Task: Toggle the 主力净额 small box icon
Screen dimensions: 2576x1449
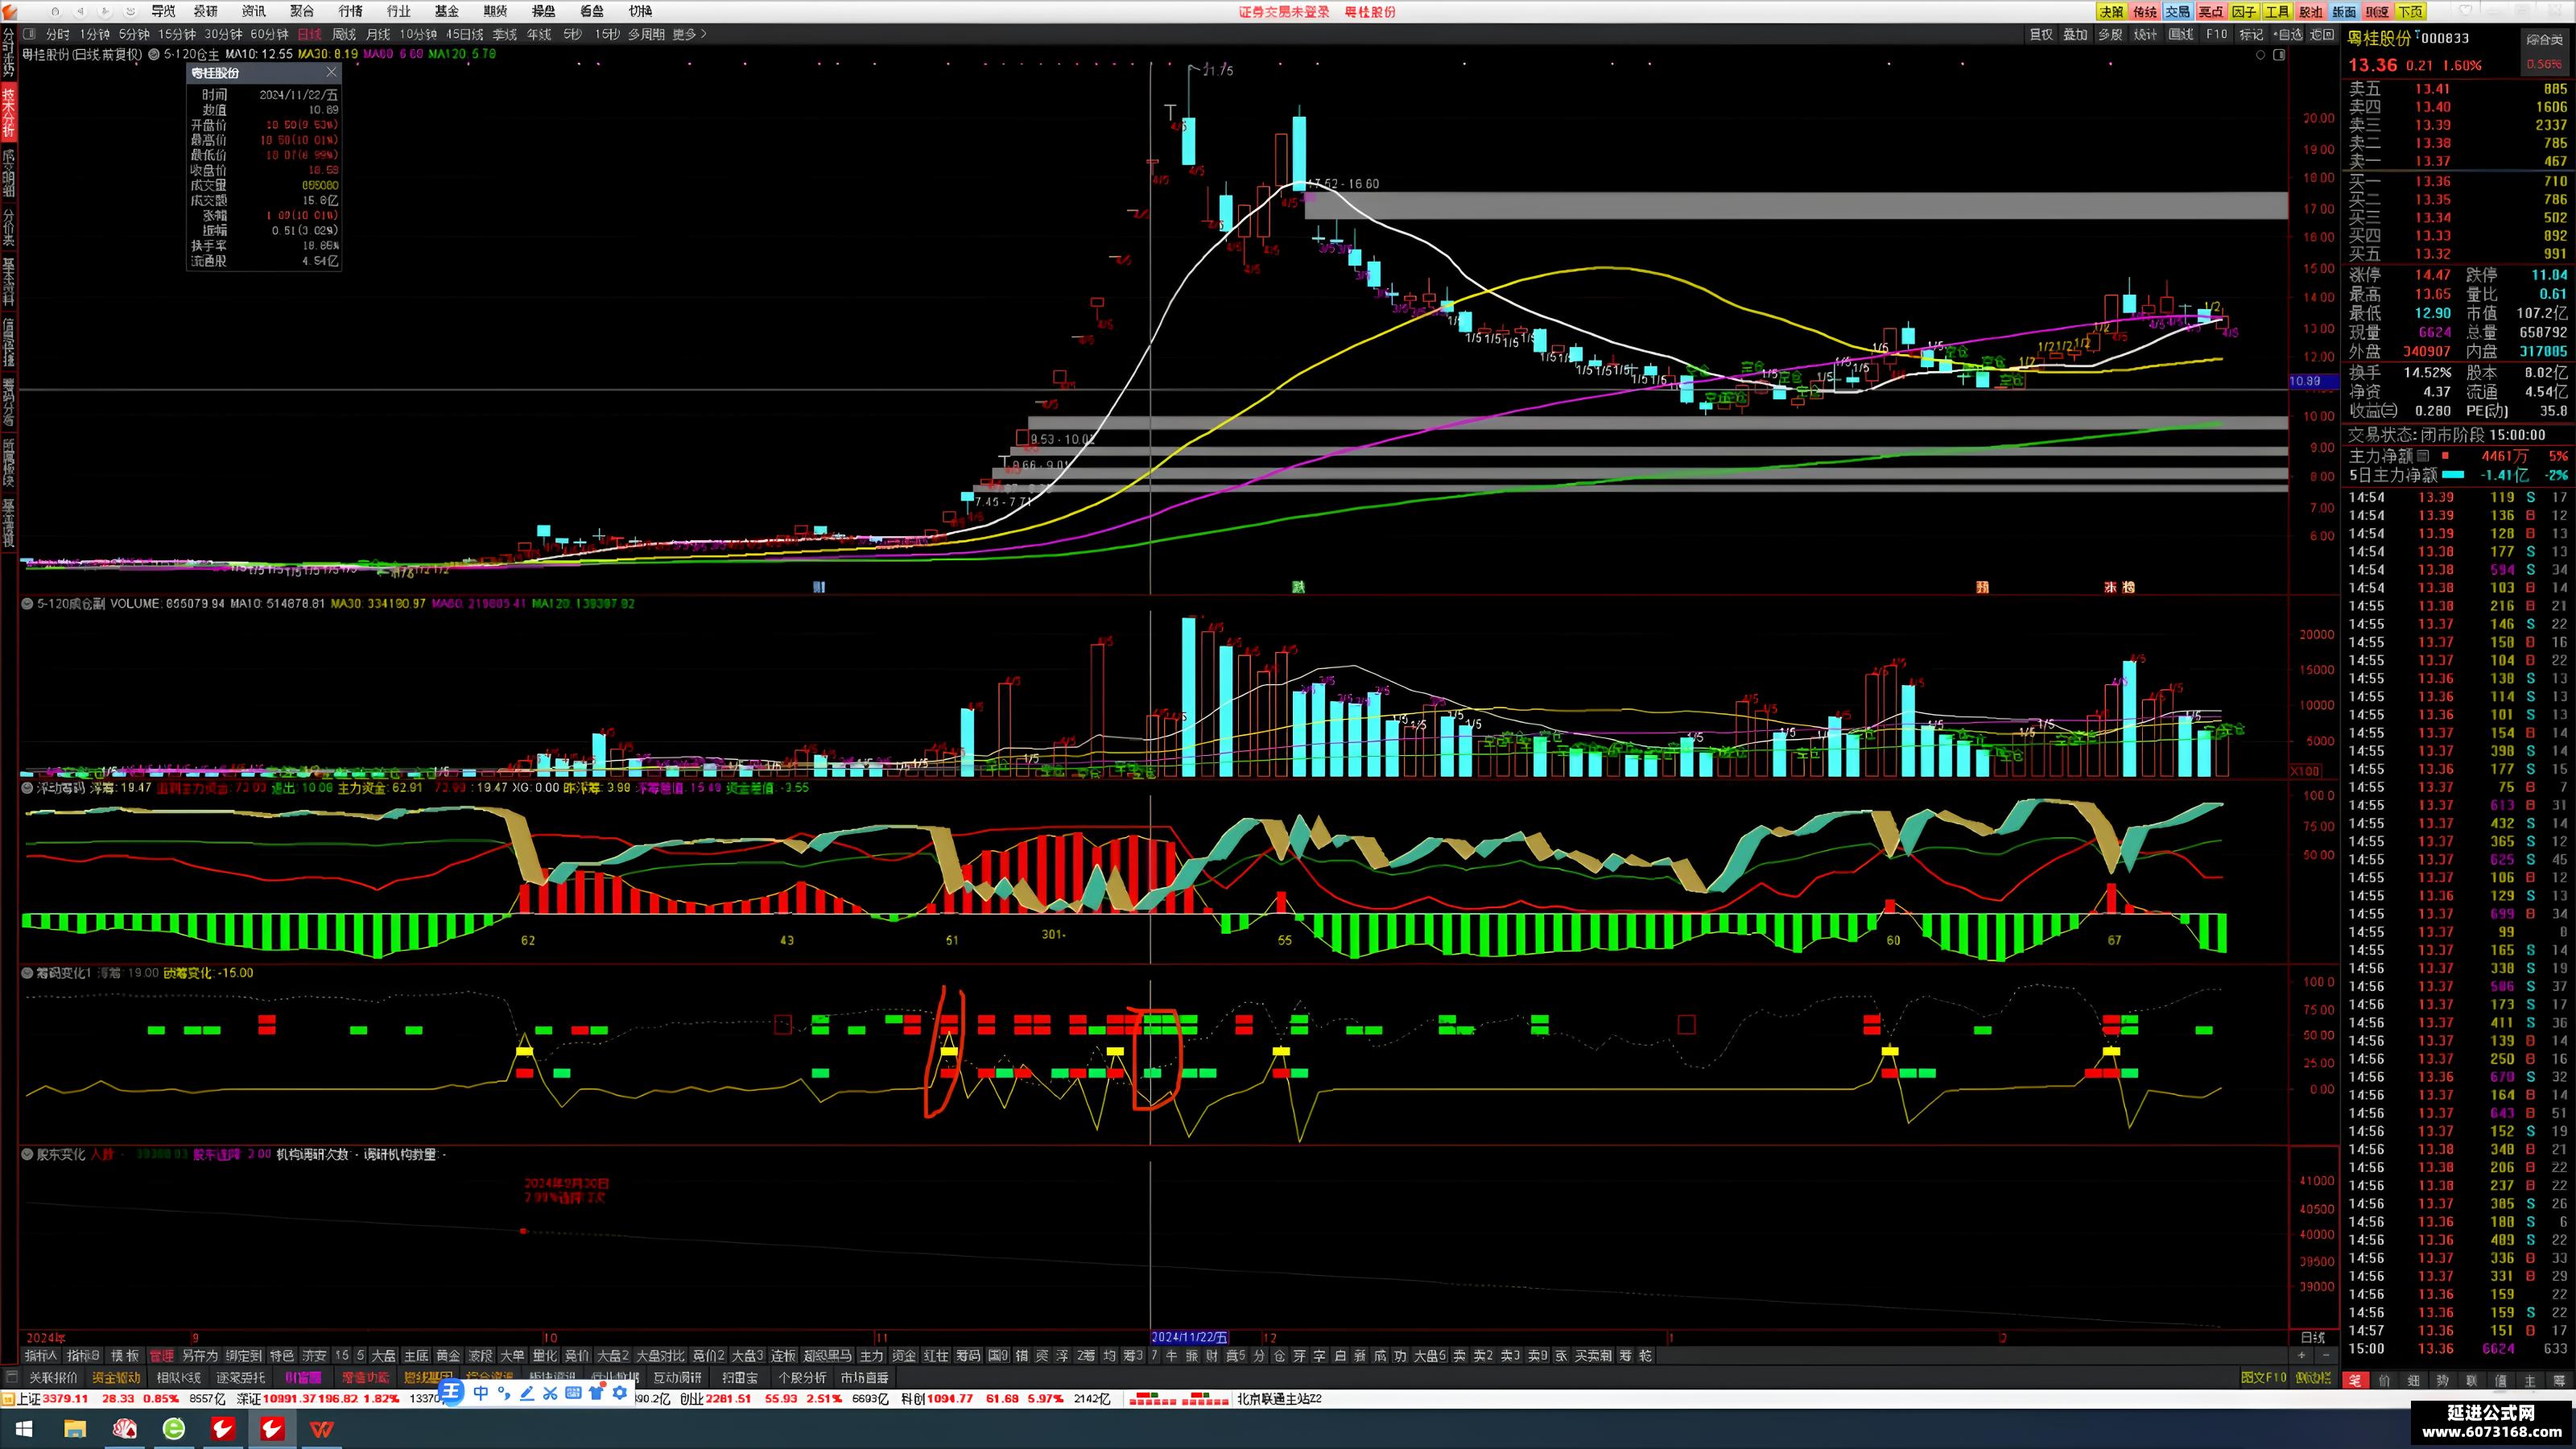Action: (x=2423, y=456)
